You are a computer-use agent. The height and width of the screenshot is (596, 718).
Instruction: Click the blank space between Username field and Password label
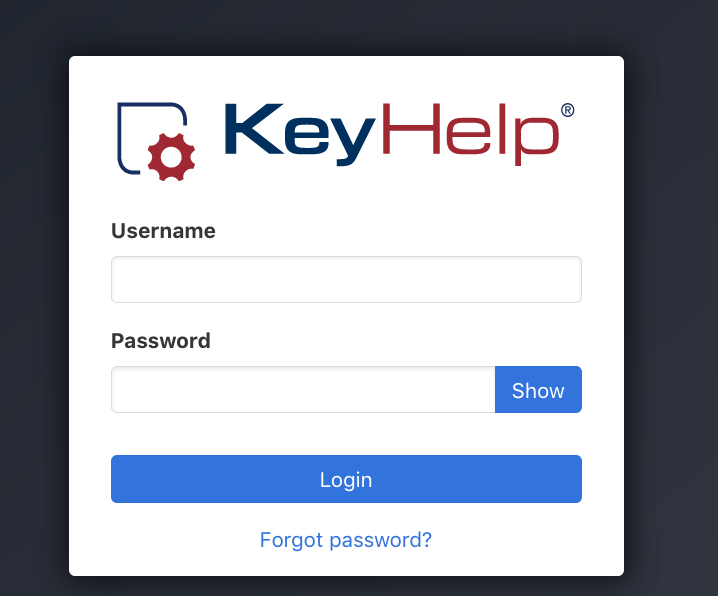[x=346, y=317]
